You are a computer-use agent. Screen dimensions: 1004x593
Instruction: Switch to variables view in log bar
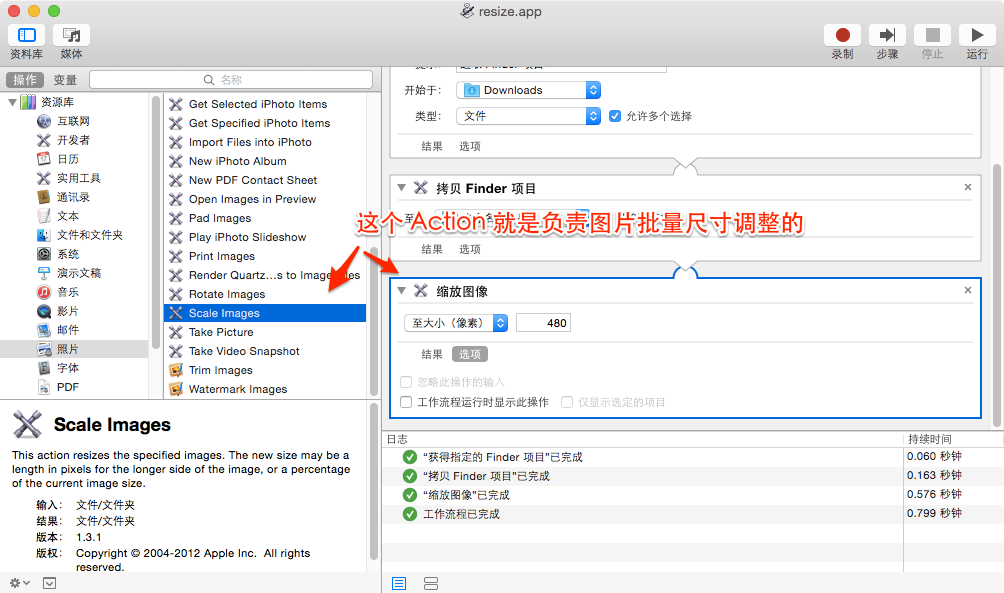click(431, 583)
